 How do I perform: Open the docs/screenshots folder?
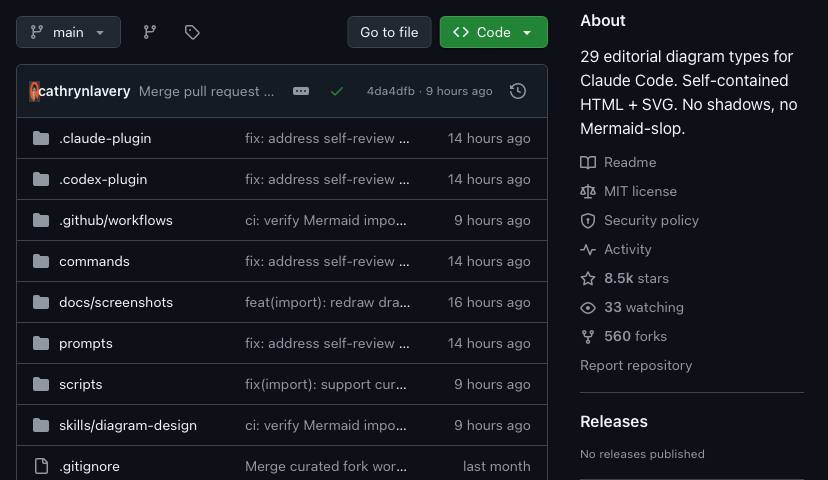[x=116, y=303]
